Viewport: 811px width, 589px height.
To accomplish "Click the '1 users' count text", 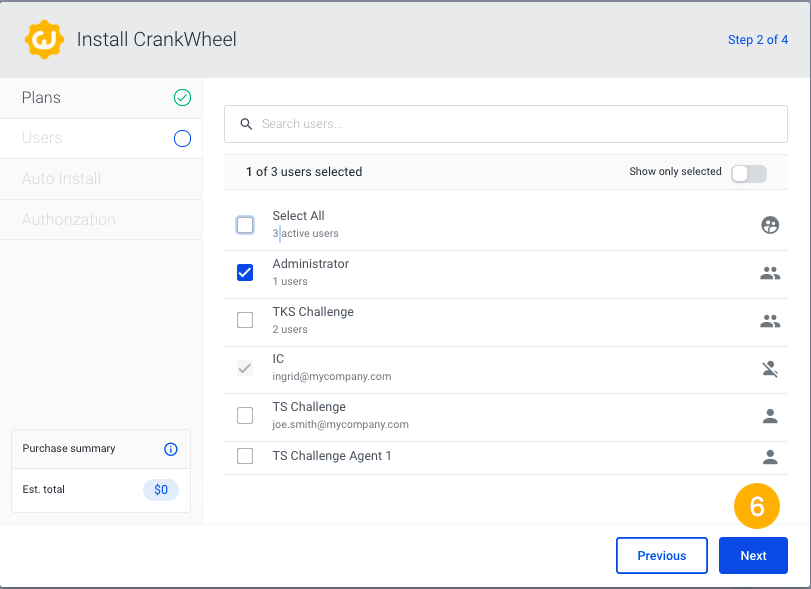I will click(290, 281).
